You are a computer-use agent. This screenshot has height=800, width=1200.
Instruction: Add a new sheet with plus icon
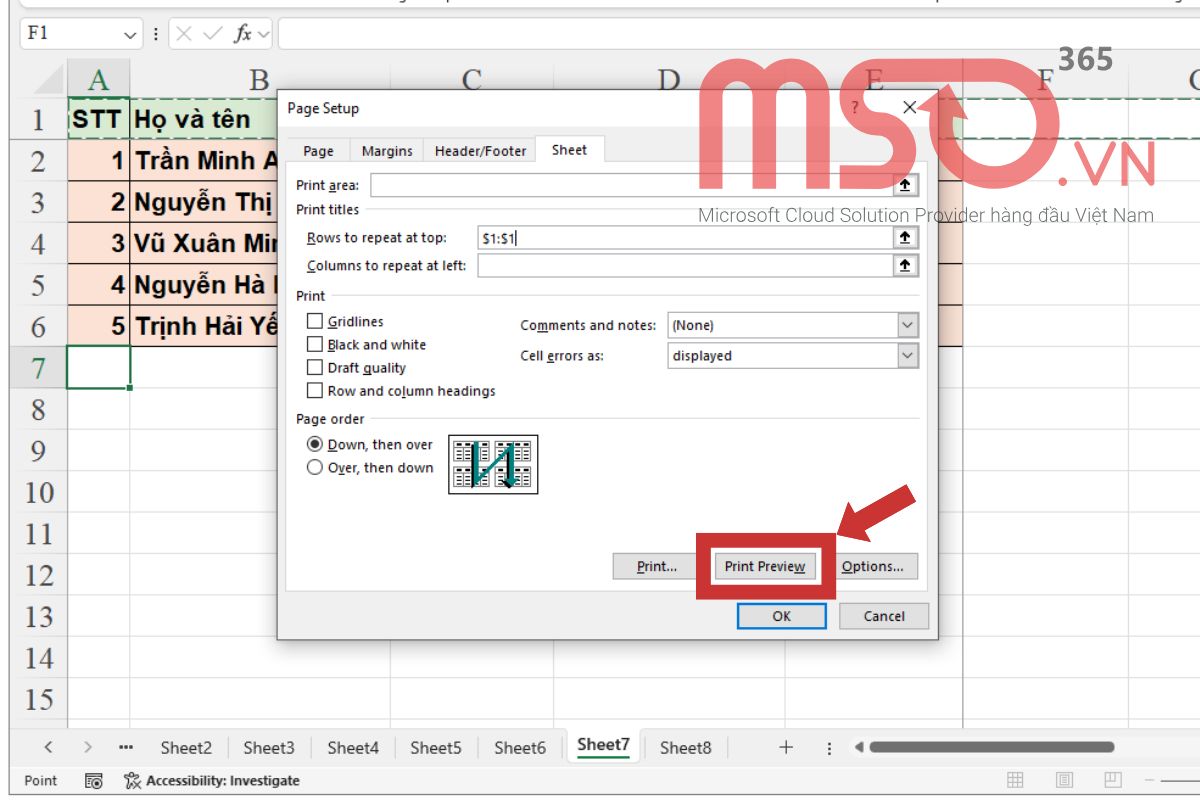click(786, 747)
